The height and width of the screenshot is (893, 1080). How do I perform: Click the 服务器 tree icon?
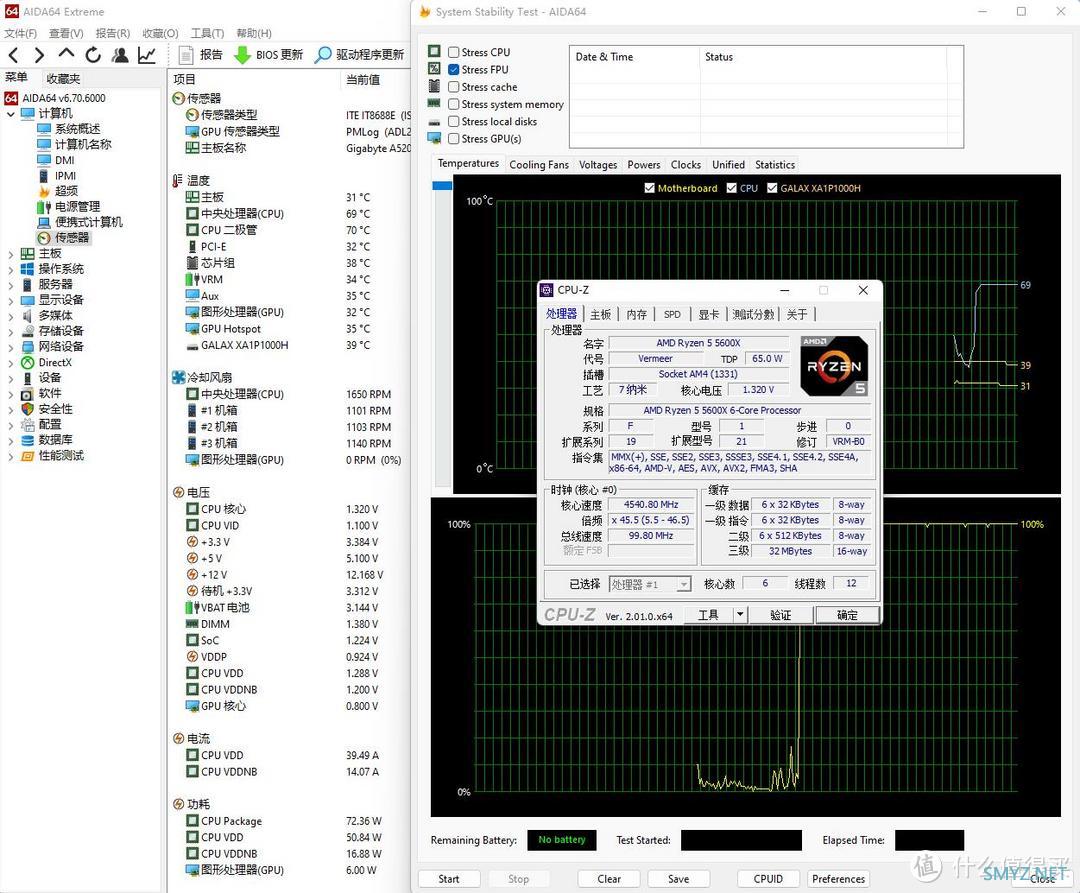(28, 284)
